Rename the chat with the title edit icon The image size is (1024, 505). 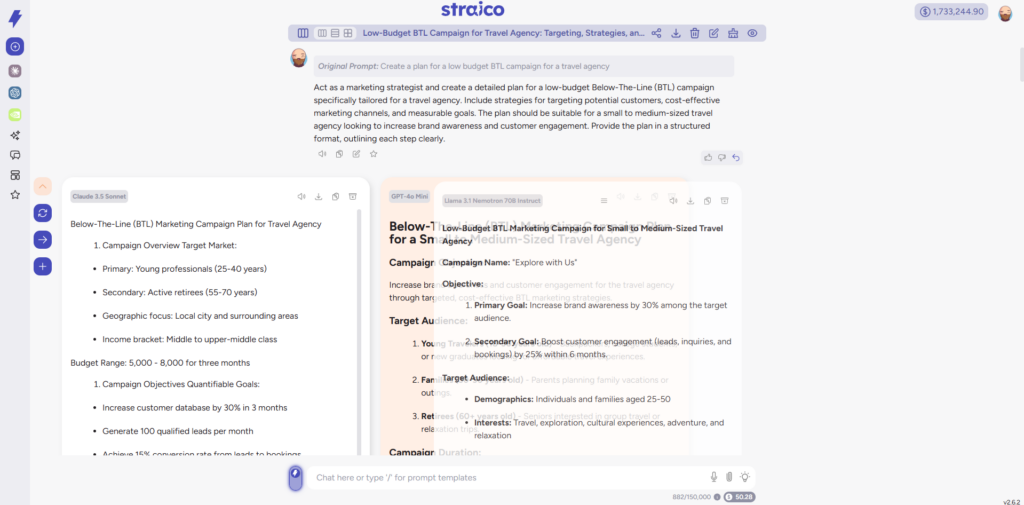pos(714,33)
